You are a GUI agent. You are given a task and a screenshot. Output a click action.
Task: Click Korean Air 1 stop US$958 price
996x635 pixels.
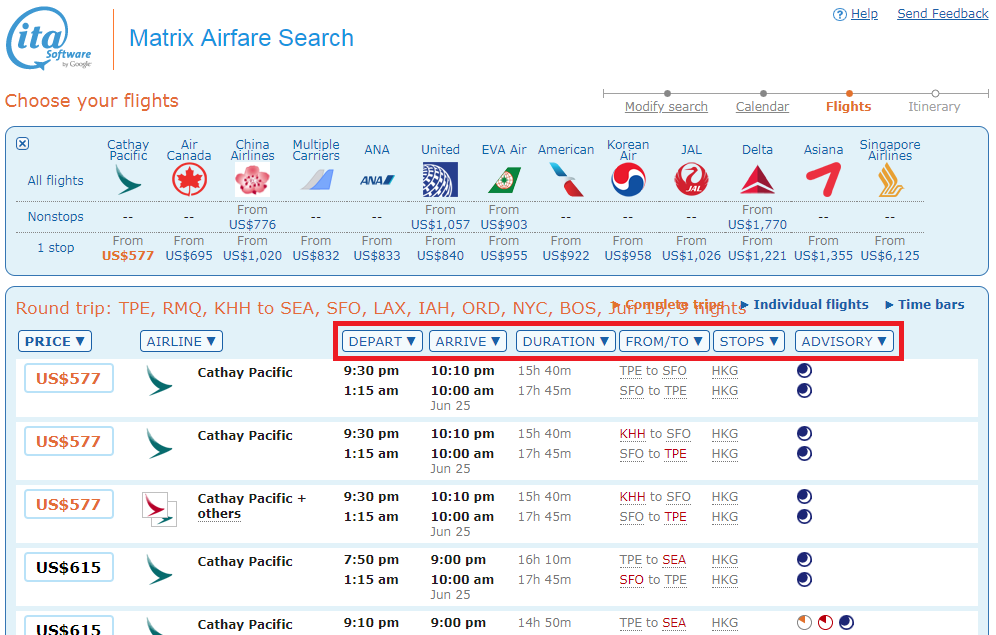click(x=628, y=255)
